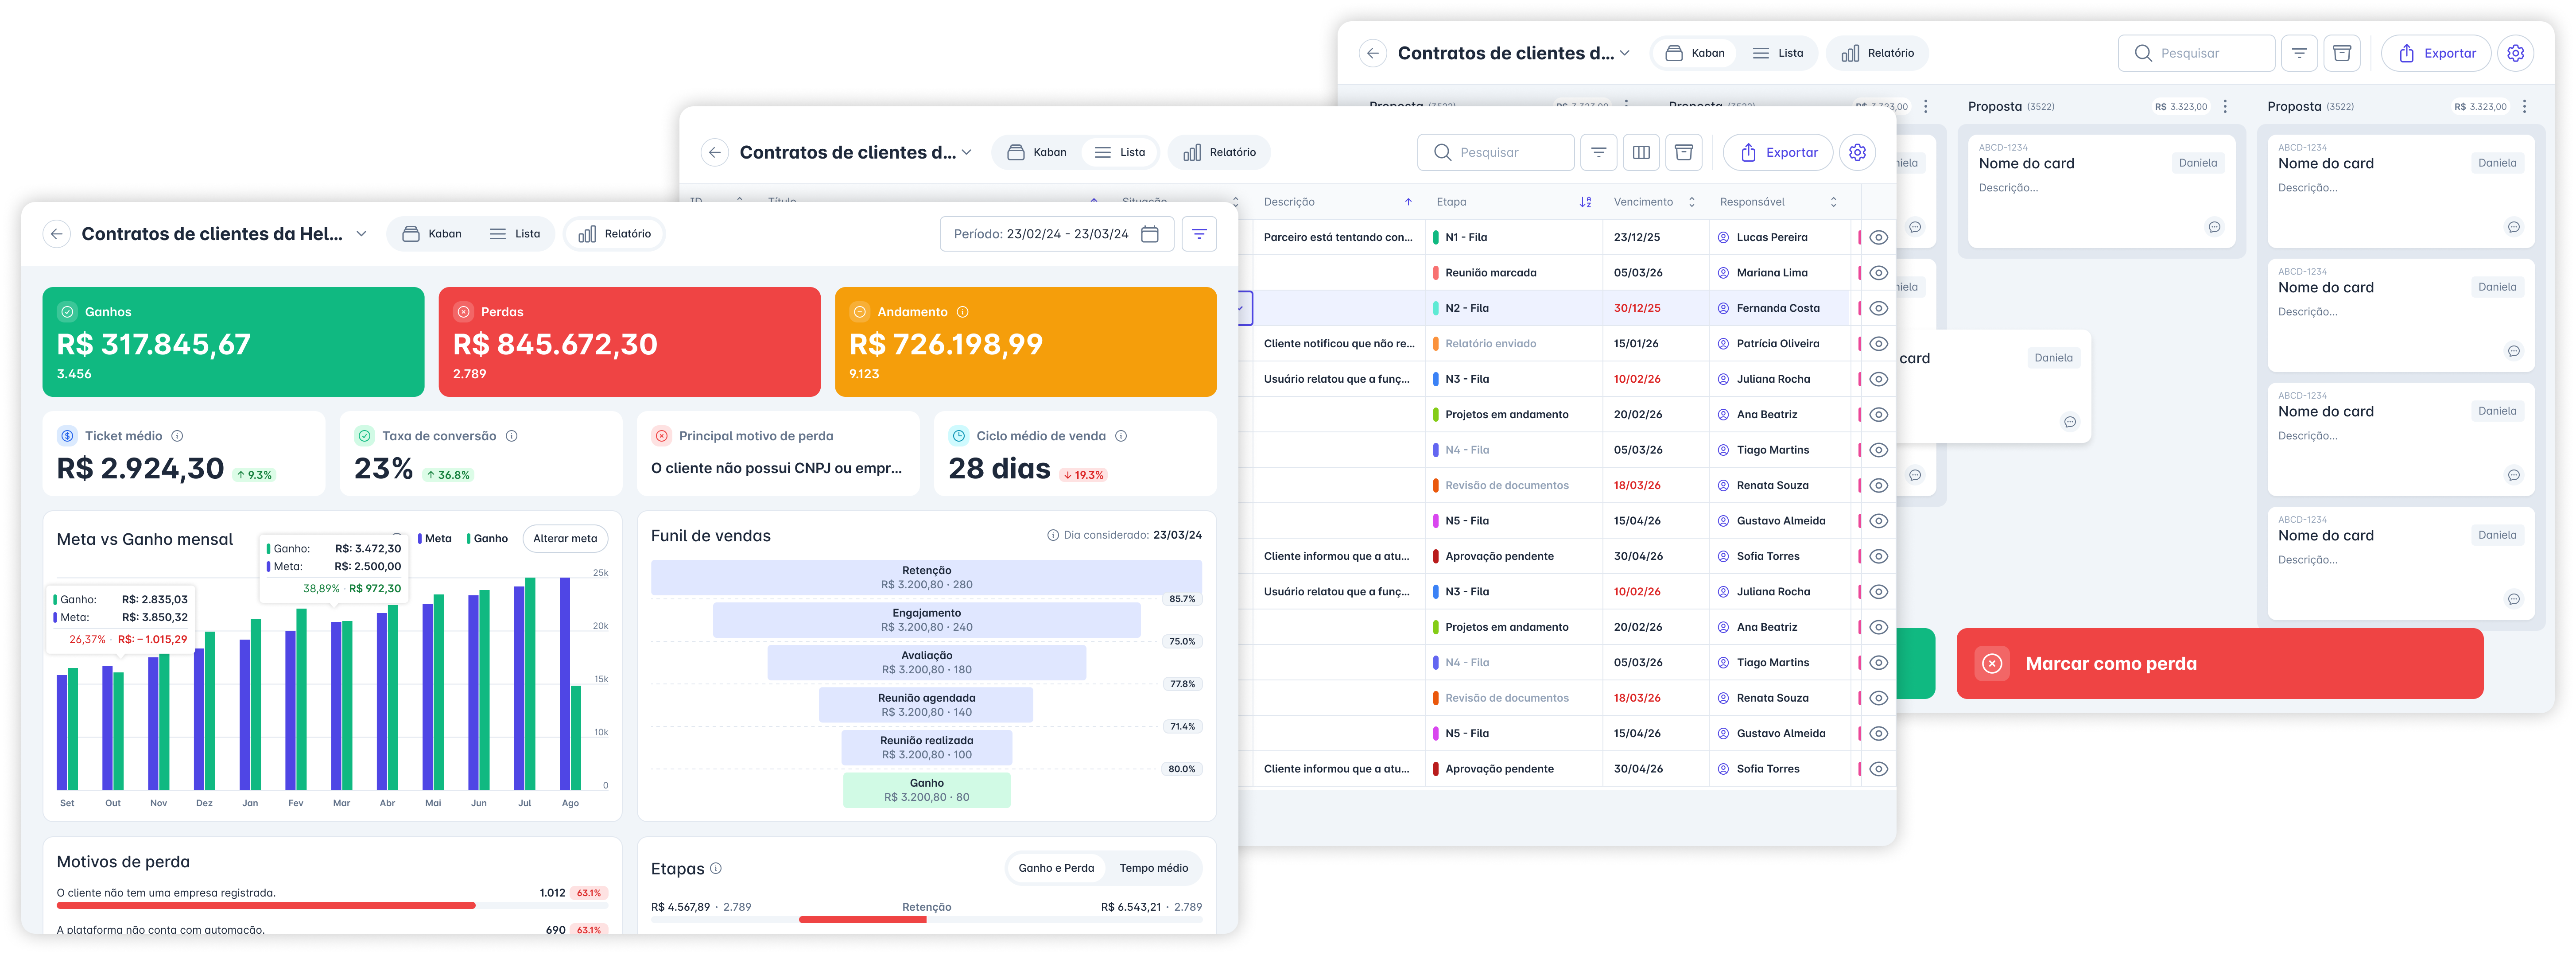Click Retenção stage in Funil de vendas
The height and width of the screenshot is (955, 2576).
pos(926,577)
